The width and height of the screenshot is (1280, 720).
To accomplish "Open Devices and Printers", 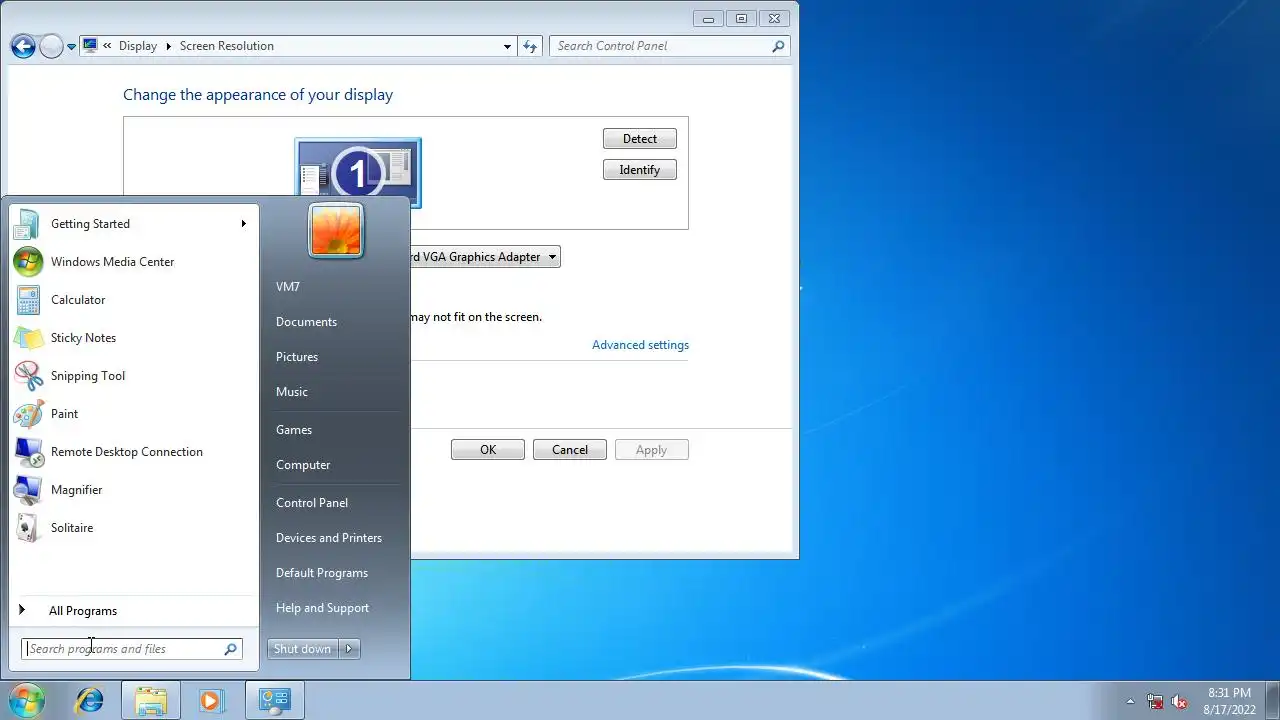I will coord(329,538).
